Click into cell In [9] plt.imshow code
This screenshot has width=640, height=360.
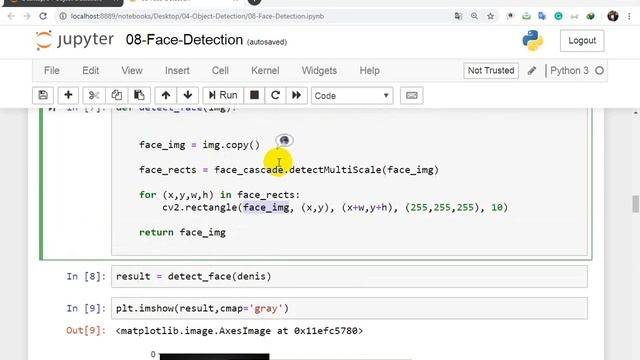[x=349, y=308]
